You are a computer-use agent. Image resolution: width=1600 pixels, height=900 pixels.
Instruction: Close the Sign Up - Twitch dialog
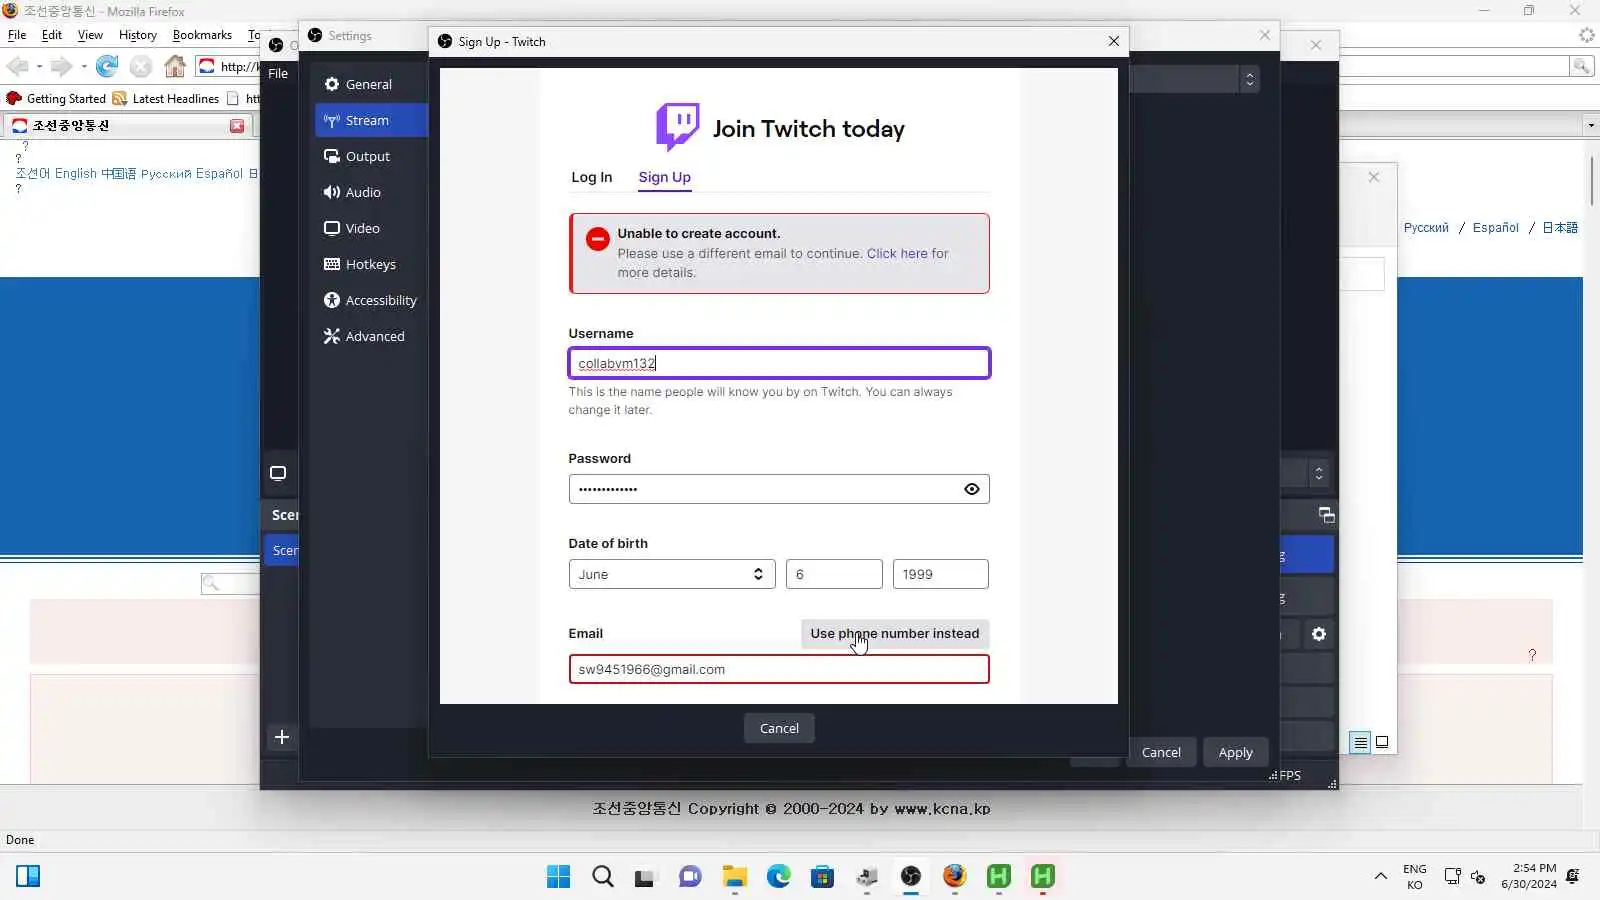pos(1113,41)
